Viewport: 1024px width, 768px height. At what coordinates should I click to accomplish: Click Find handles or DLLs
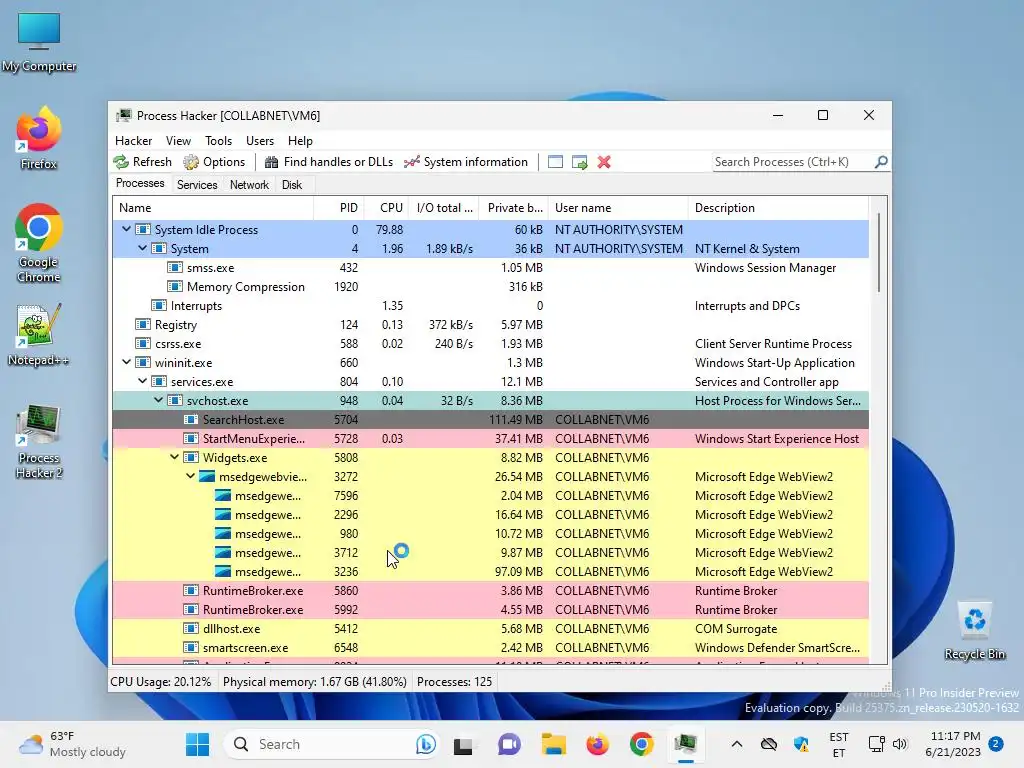(x=328, y=162)
